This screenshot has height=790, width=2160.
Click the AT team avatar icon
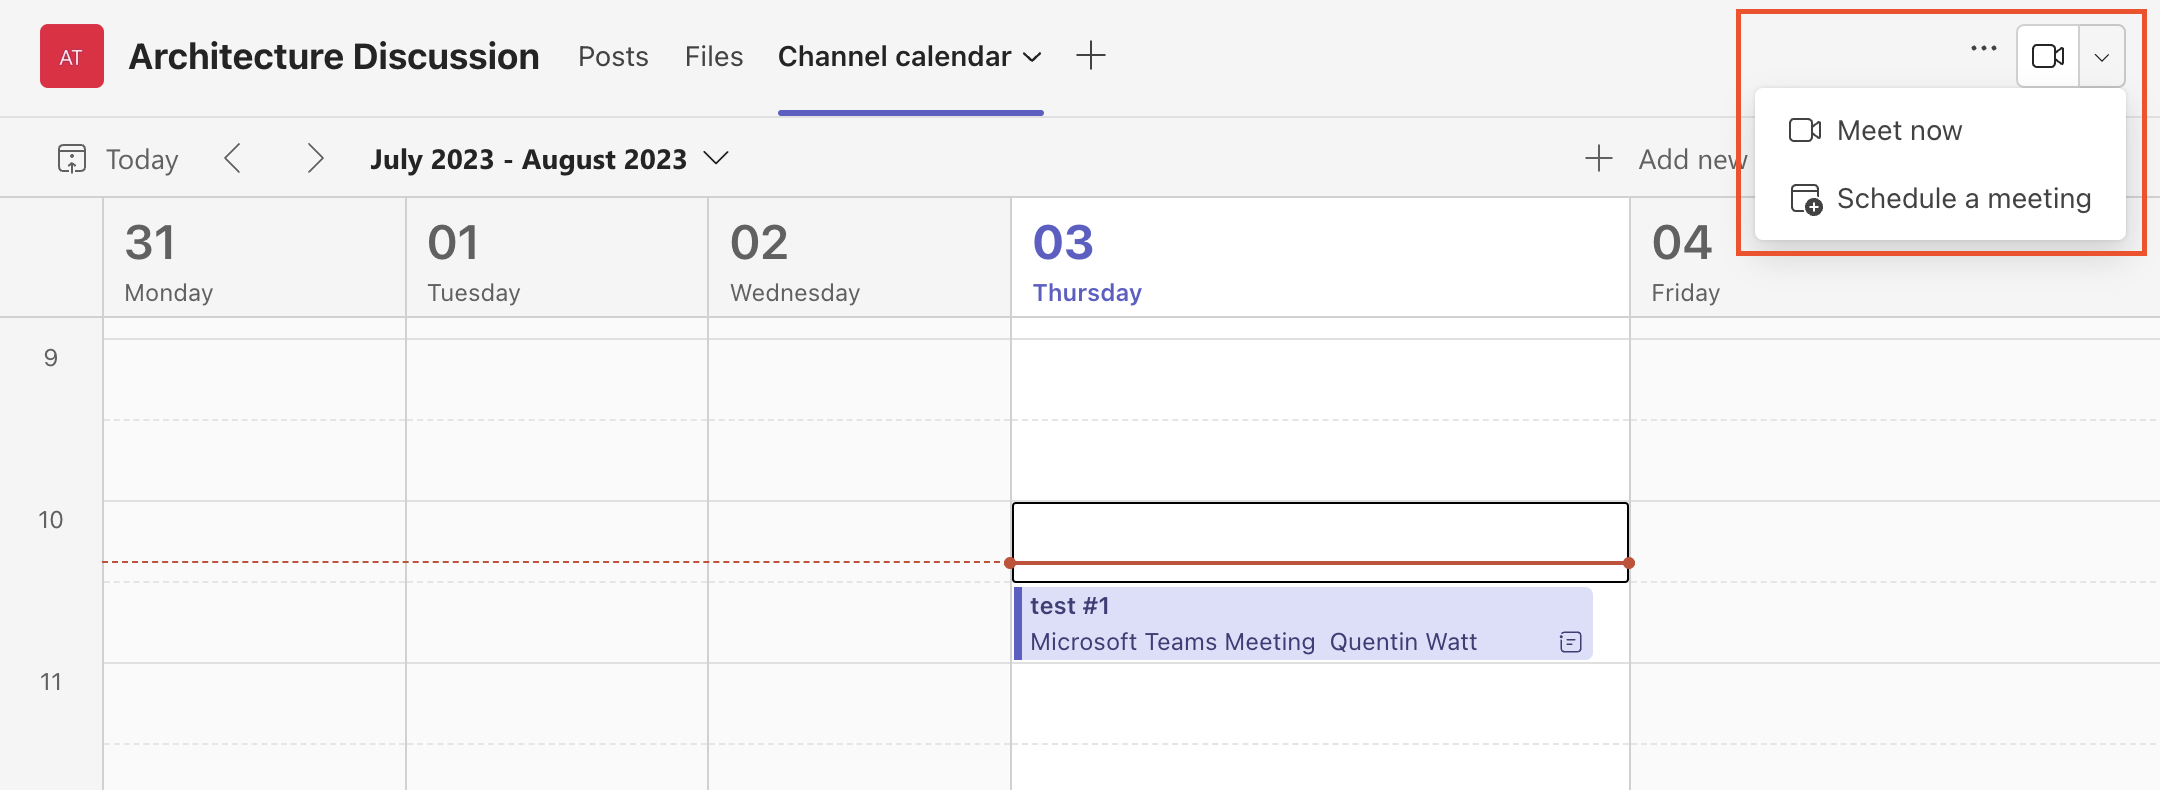pyautogui.click(x=71, y=57)
